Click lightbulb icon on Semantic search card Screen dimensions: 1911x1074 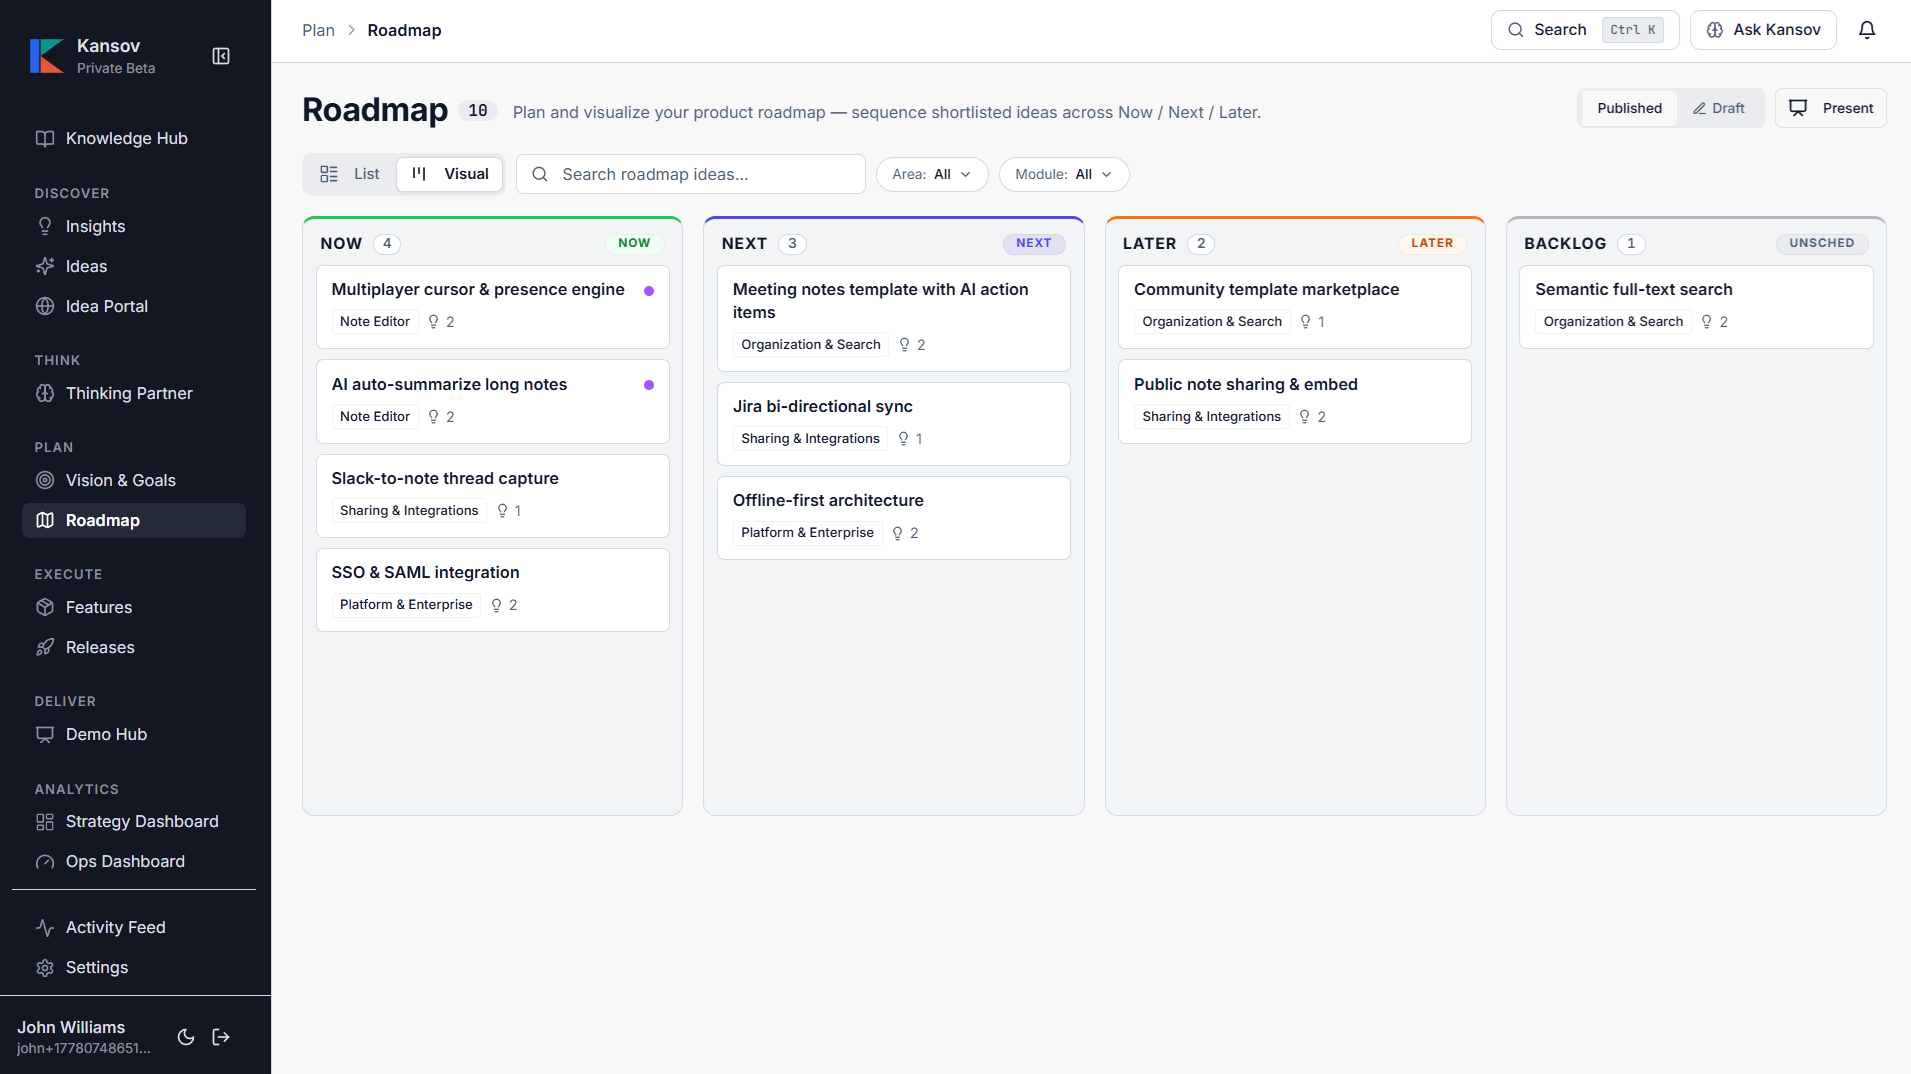tap(1706, 321)
